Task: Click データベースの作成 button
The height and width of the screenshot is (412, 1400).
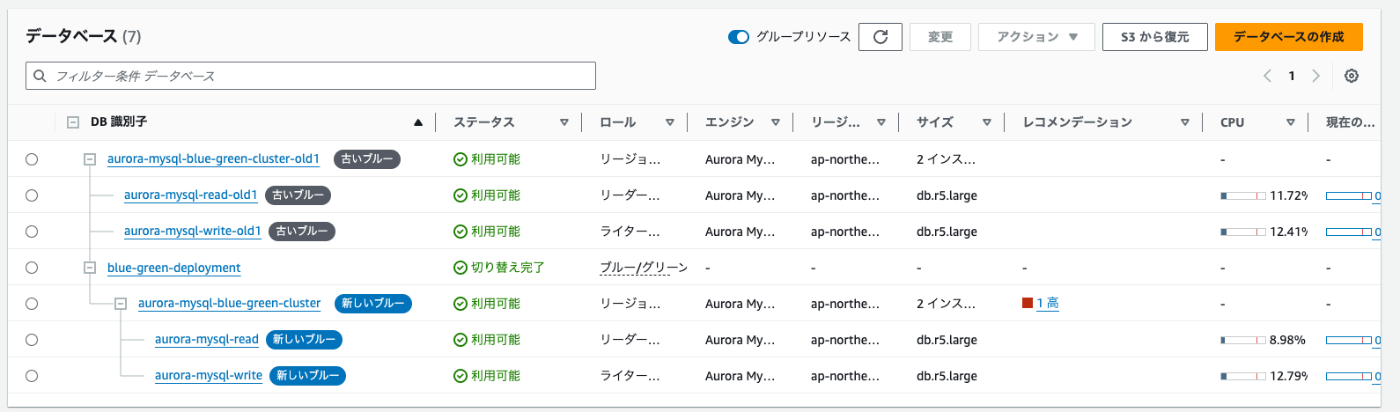Action: (1289, 37)
